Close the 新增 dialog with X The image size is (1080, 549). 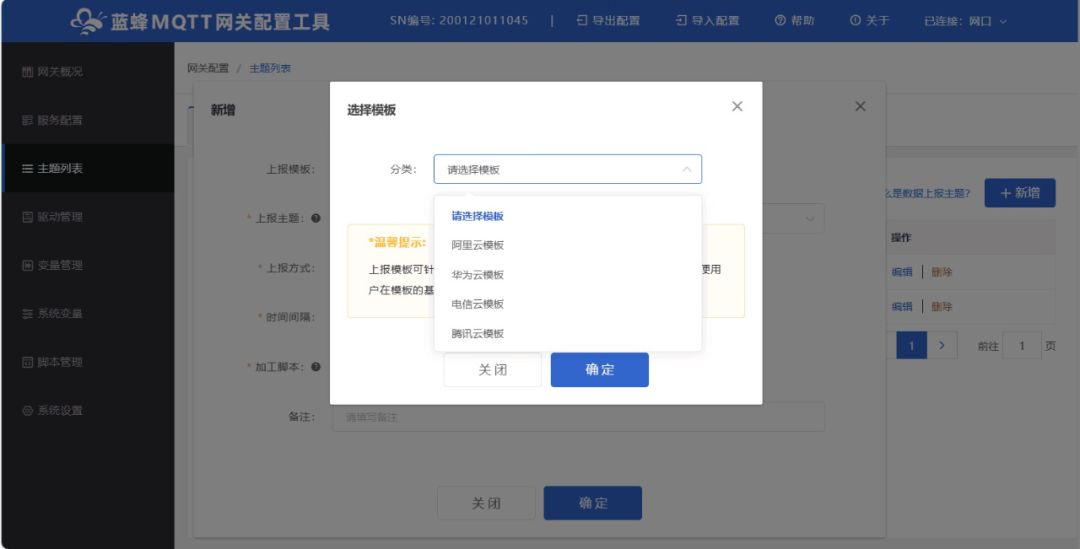point(860,107)
